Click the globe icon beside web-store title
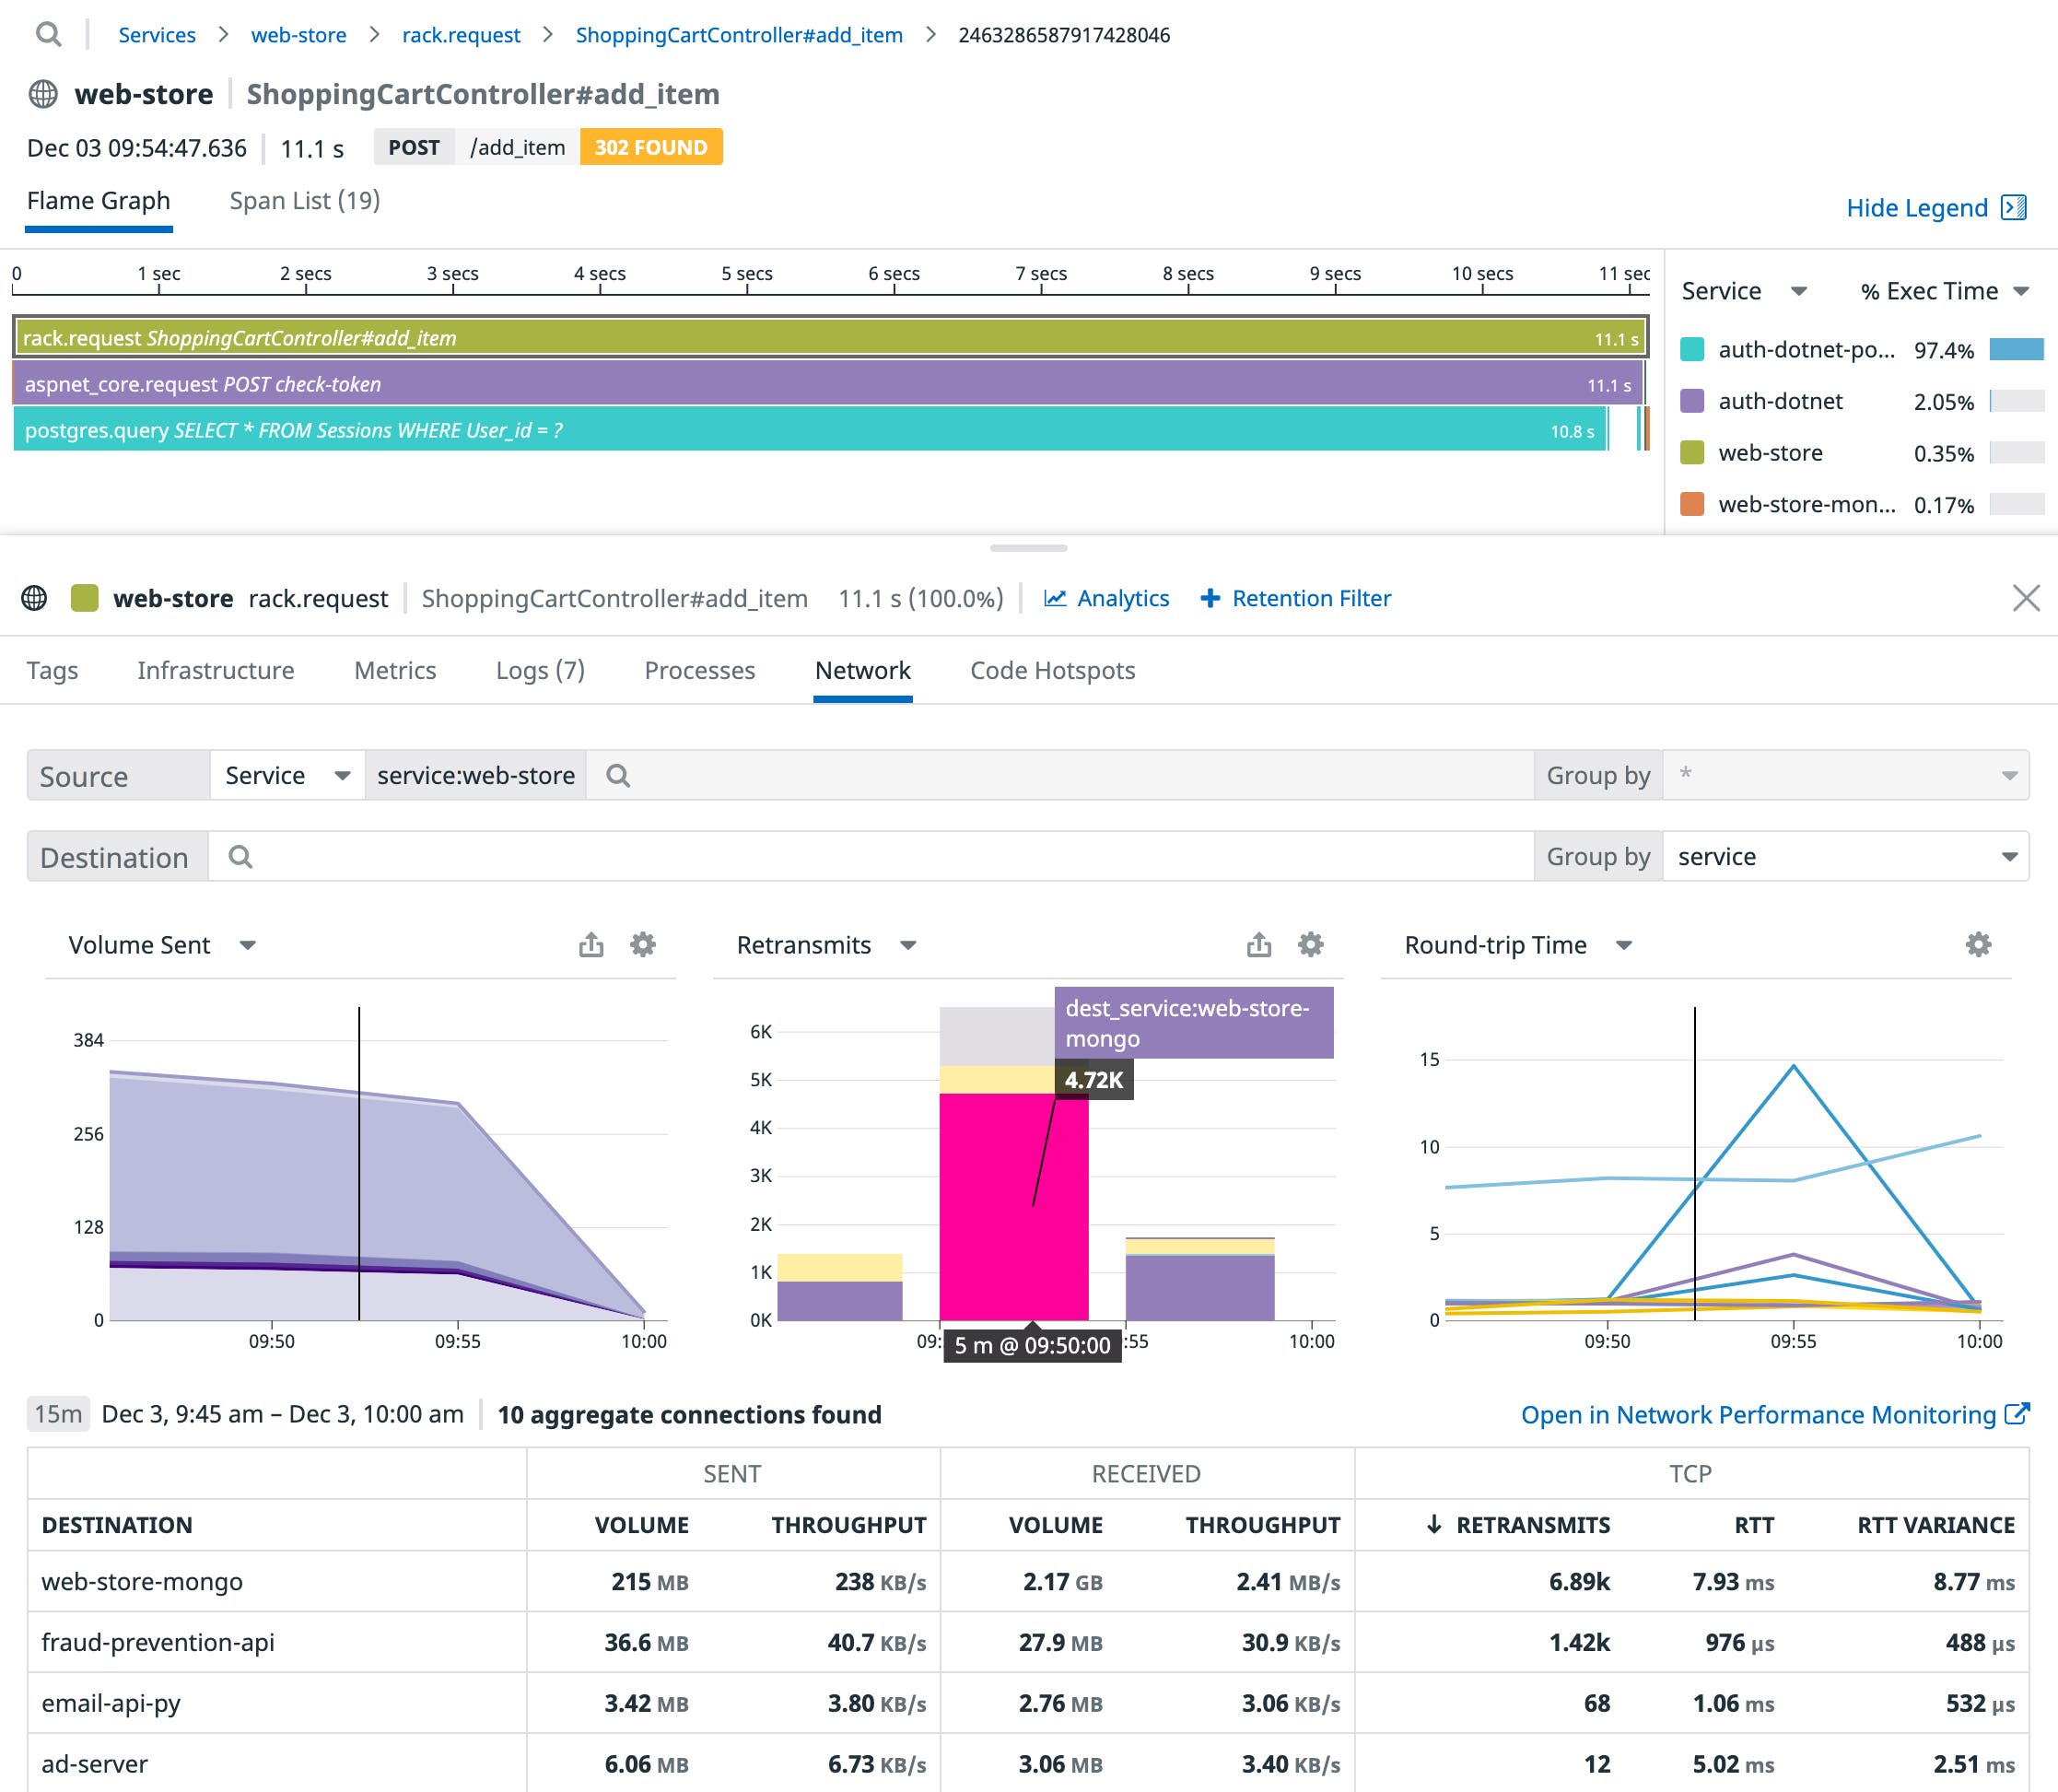2058x1792 pixels. coord(43,94)
